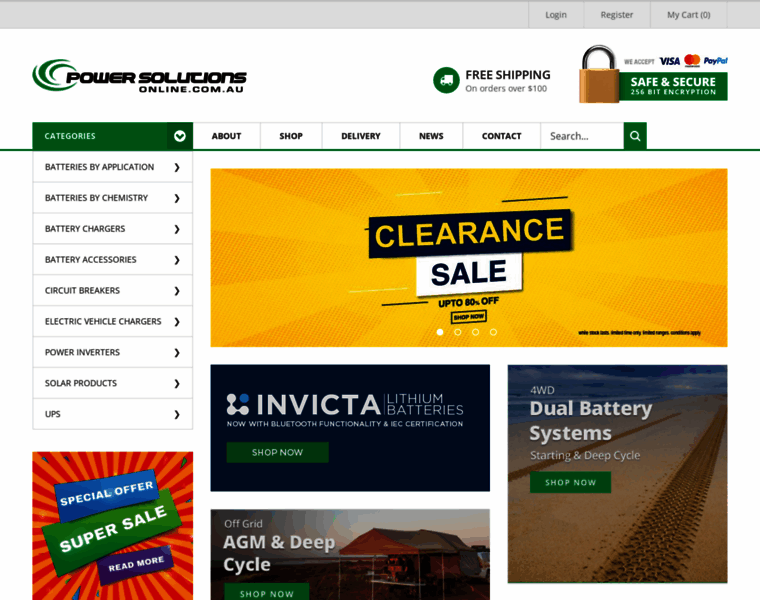This screenshot has height=600, width=760.
Task: Click Read More on Super Sale banner
Action: (136, 564)
